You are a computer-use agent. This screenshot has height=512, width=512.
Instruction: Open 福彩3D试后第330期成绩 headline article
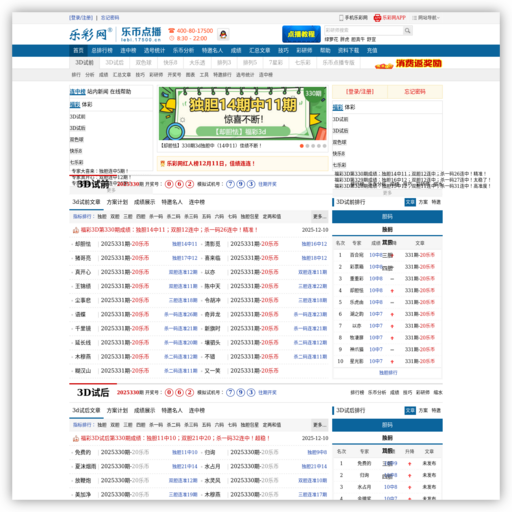[175, 438]
